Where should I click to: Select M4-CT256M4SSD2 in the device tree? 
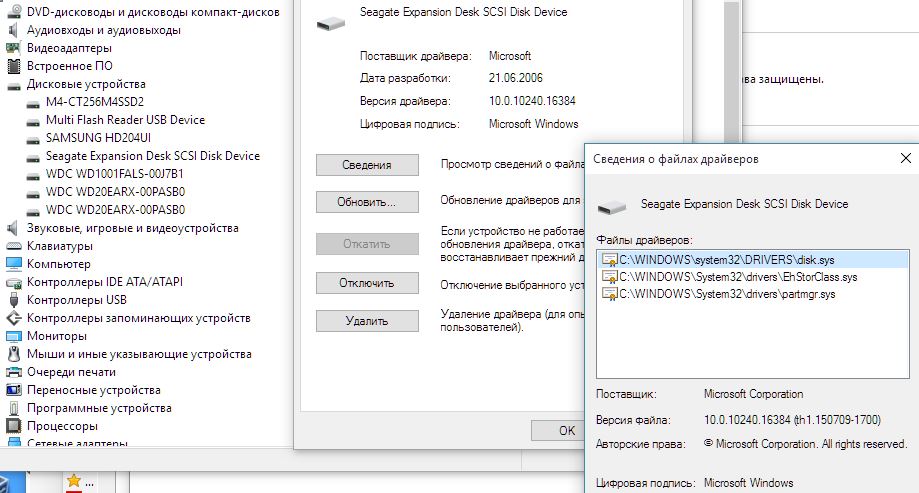[95, 102]
